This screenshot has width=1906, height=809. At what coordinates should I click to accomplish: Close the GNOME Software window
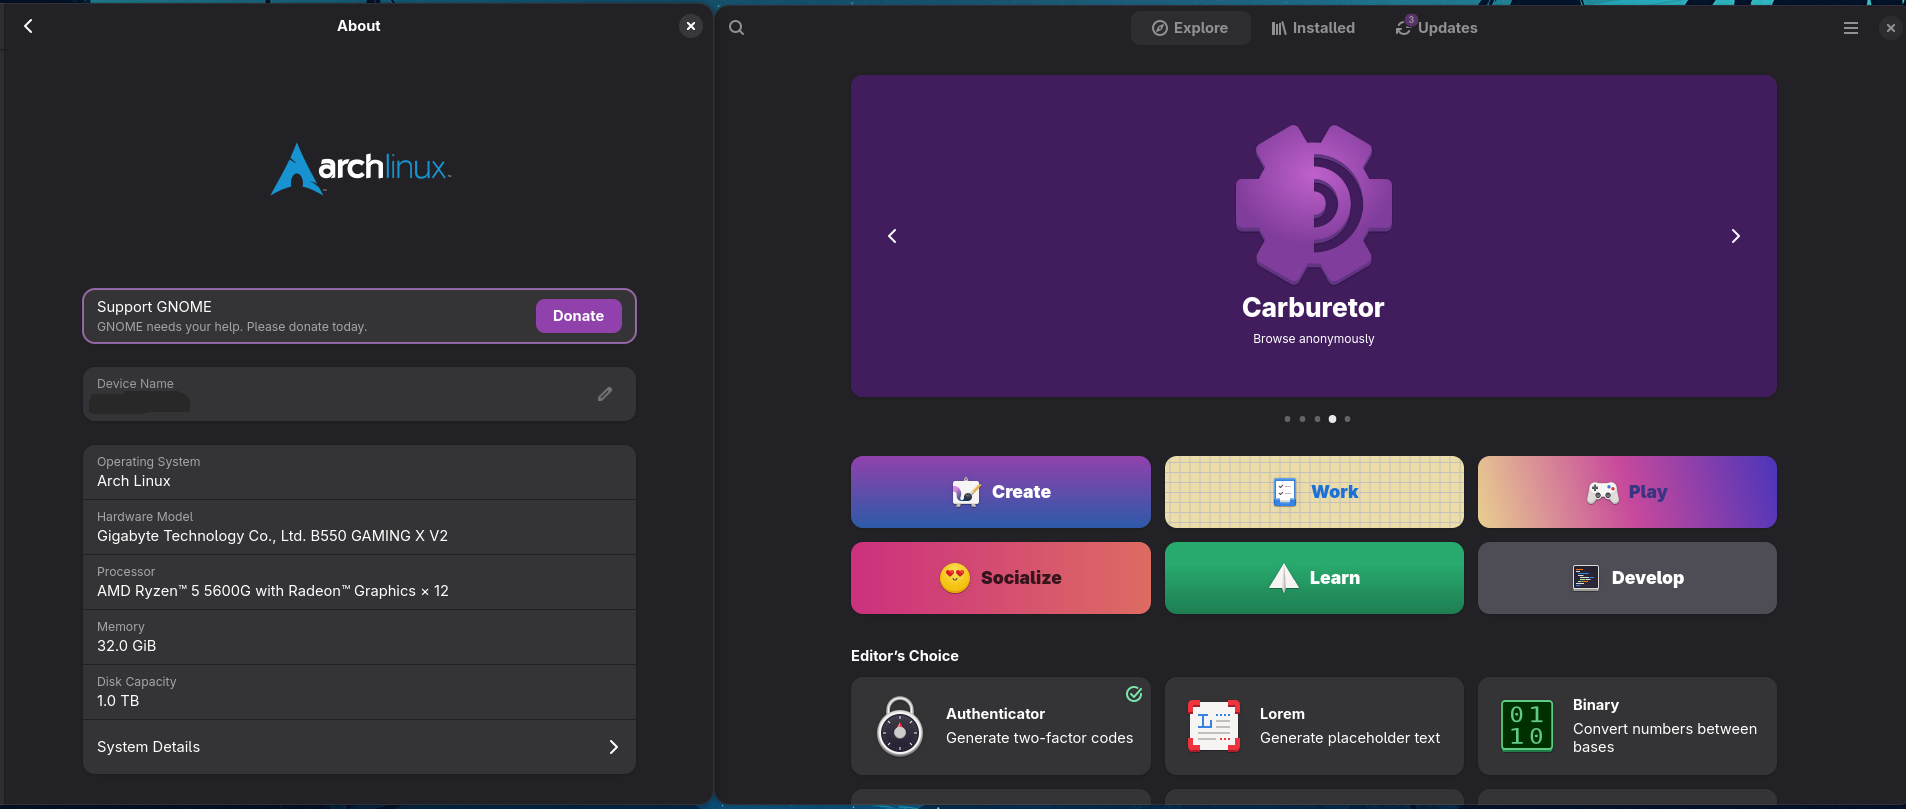pos(1890,28)
